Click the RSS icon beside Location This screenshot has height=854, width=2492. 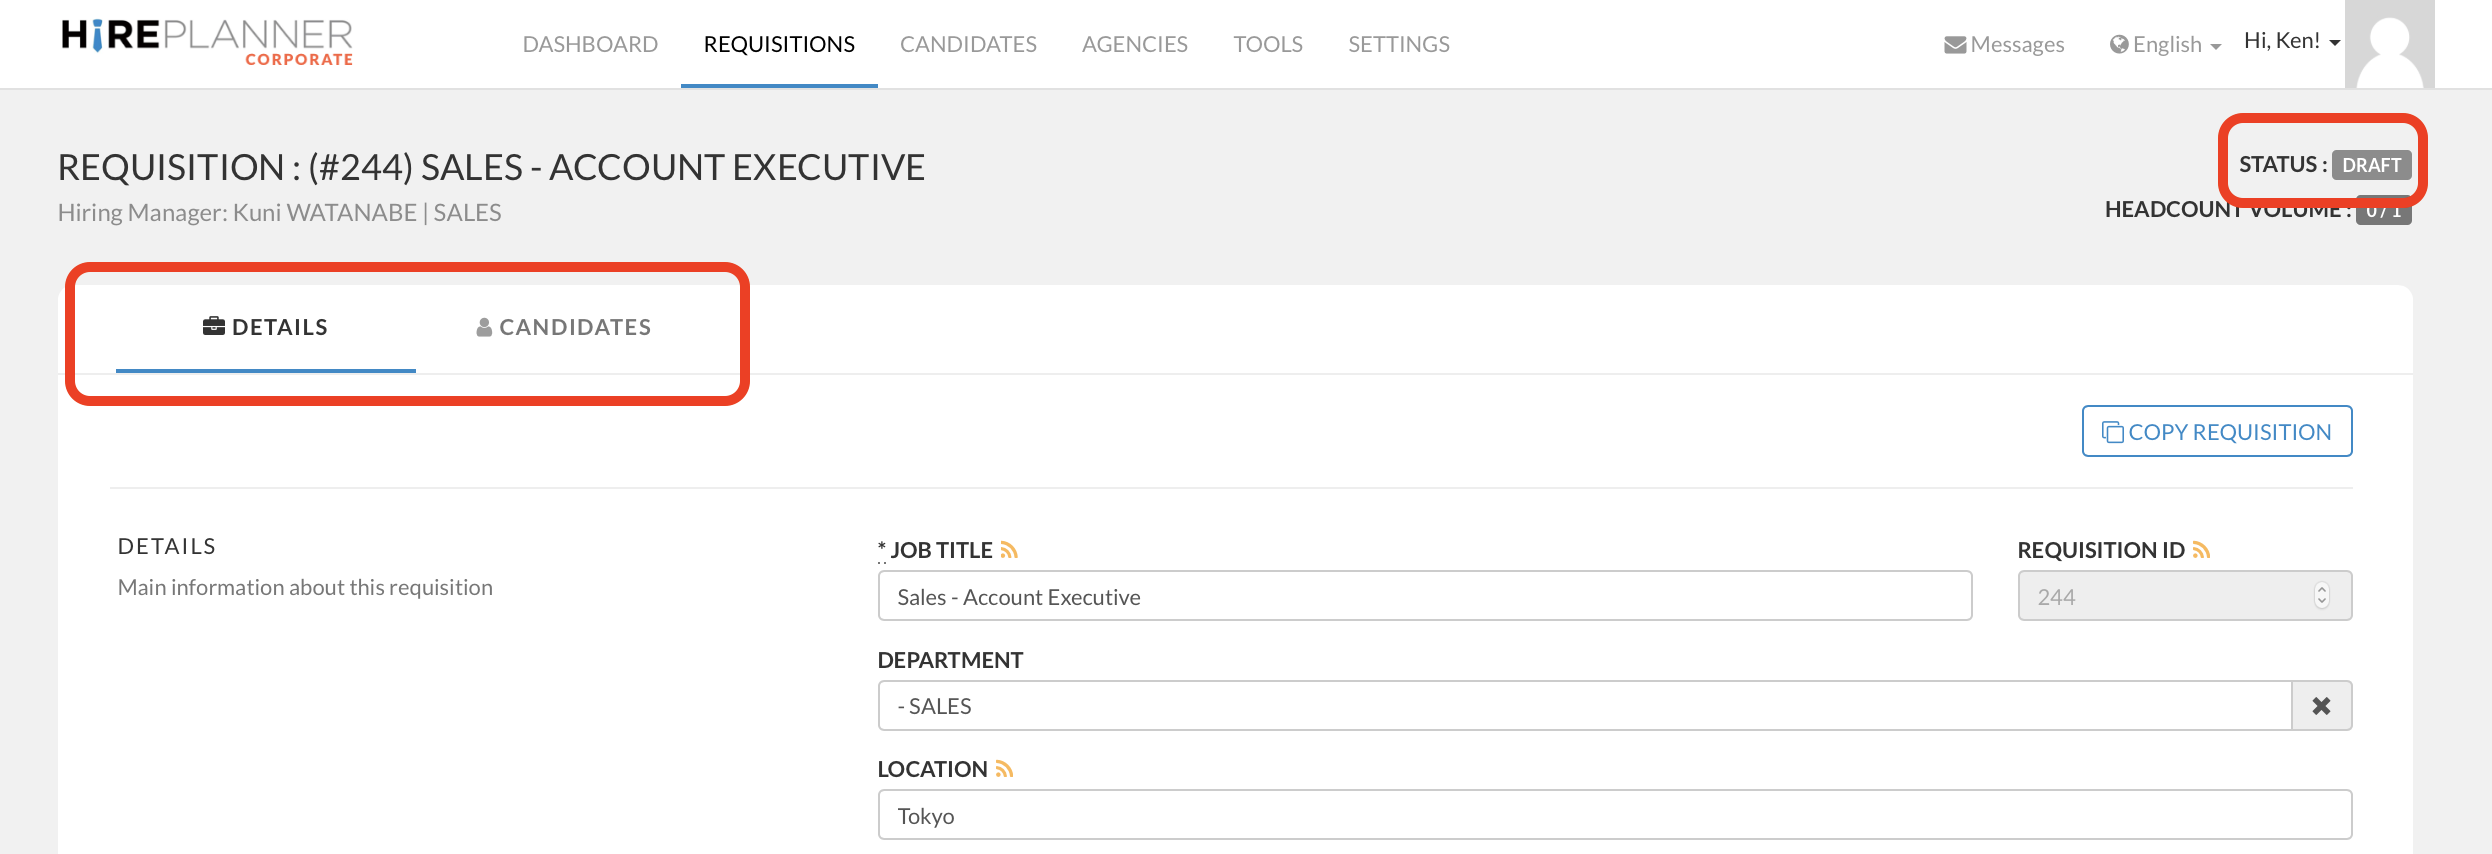pos(1004,769)
